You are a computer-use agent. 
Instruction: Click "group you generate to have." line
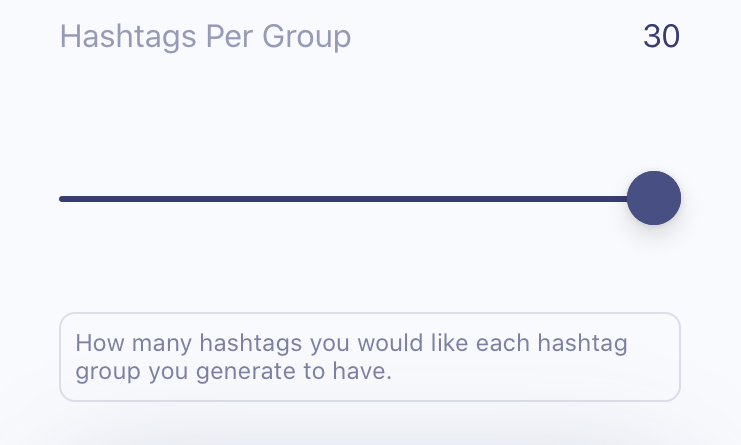(230, 372)
